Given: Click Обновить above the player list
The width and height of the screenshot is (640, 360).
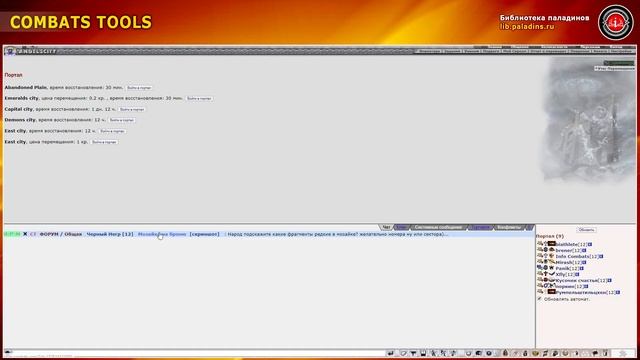Looking at the screenshot, I should click(x=586, y=230).
